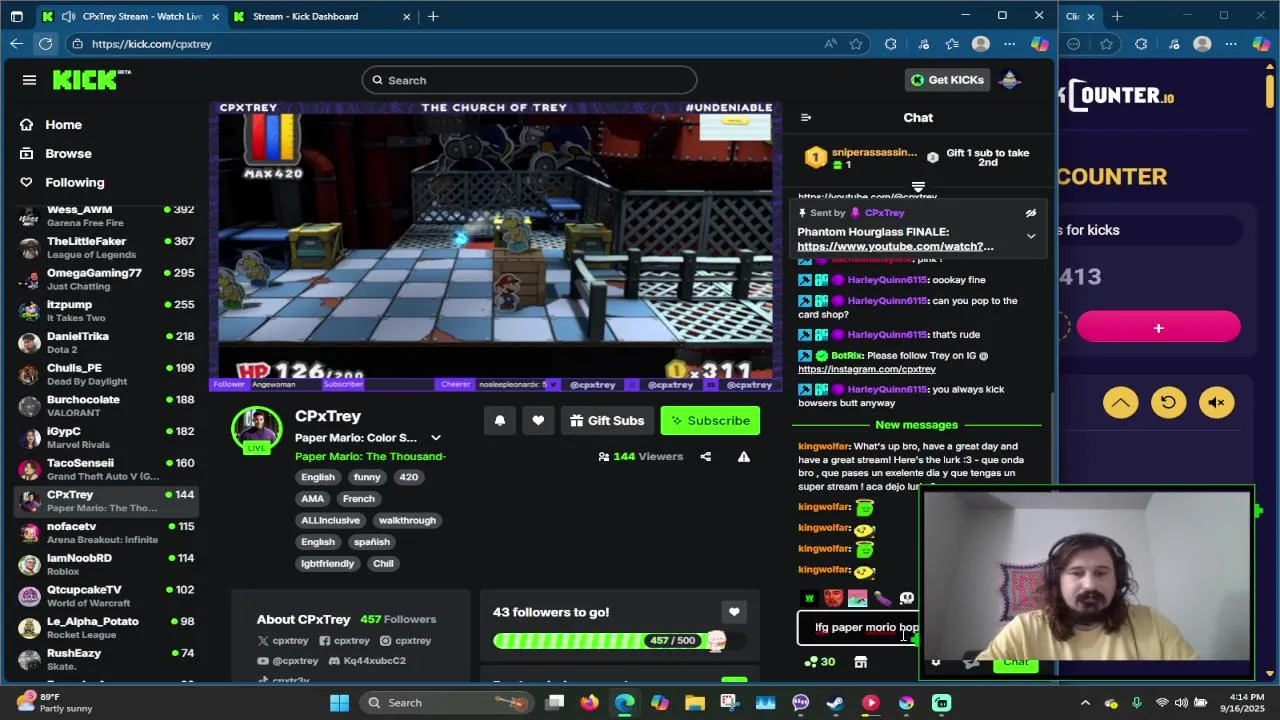Expand the stream title dropdown arrow
Viewport: 1280px width, 720px height.
pyautogui.click(x=436, y=438)
